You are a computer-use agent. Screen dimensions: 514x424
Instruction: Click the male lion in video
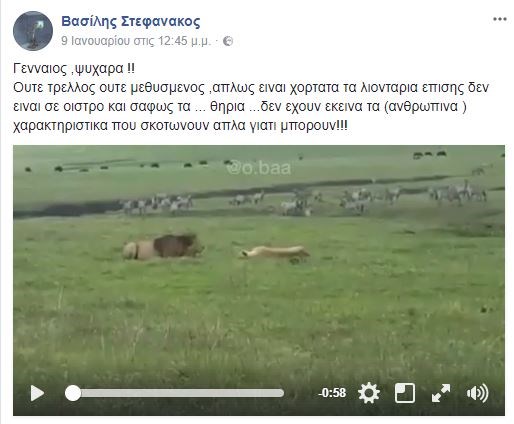pos(163,247)
